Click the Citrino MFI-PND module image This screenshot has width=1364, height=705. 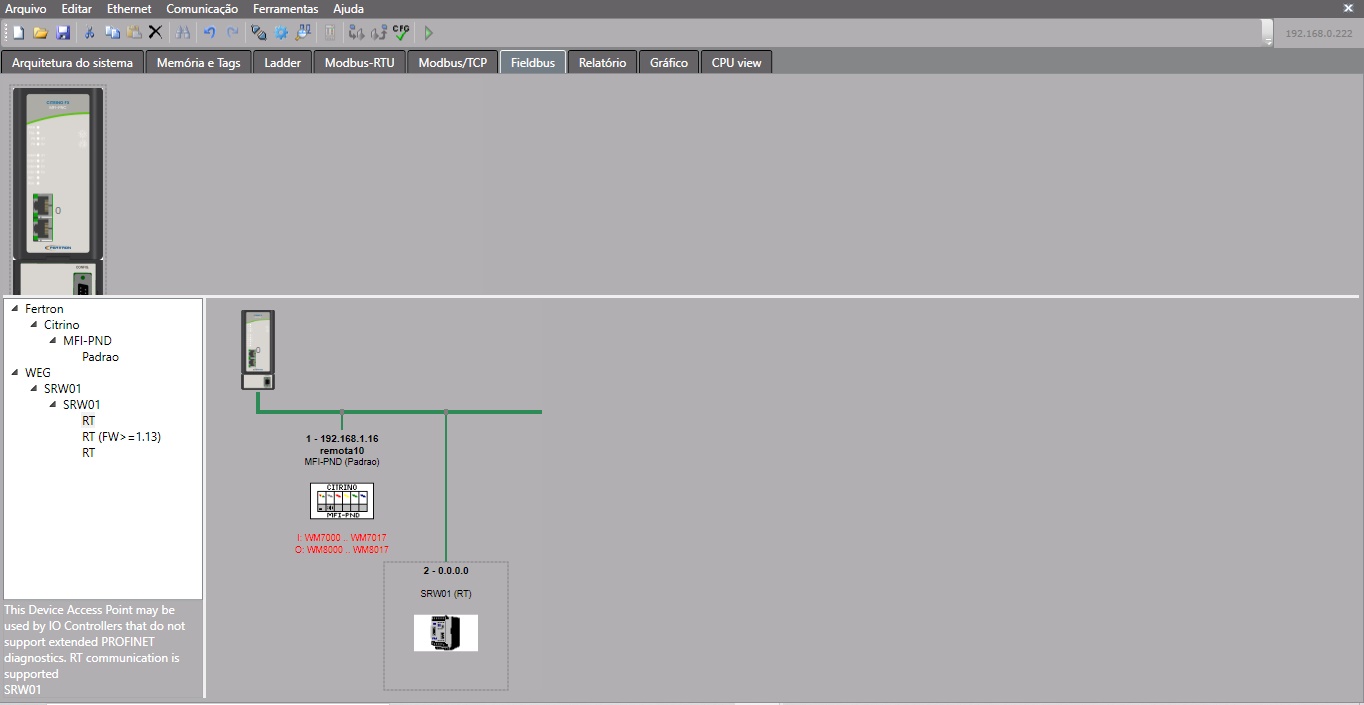point(342,501)
